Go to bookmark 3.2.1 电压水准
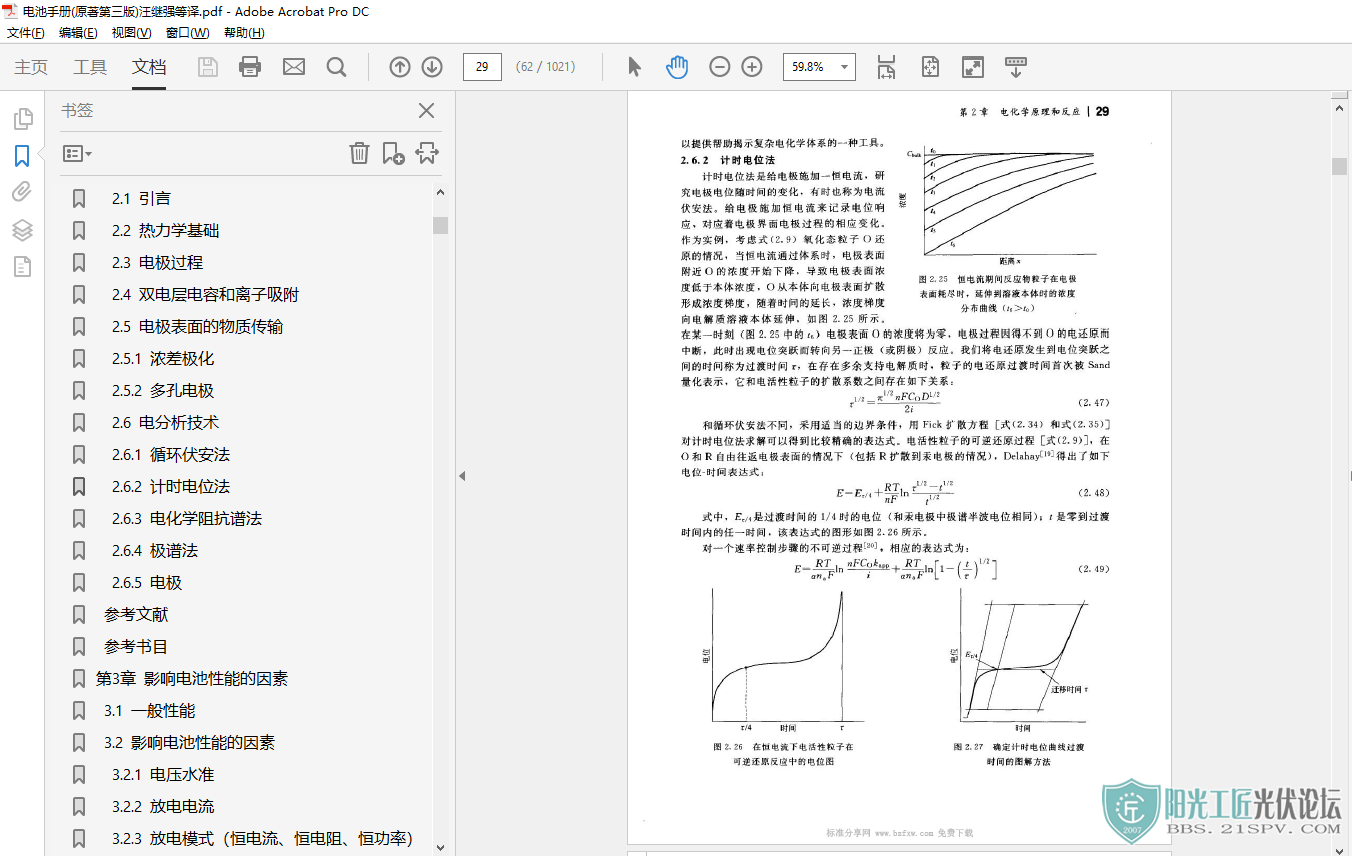This screenshot has width=1352, height=856. tap(163, 775)
